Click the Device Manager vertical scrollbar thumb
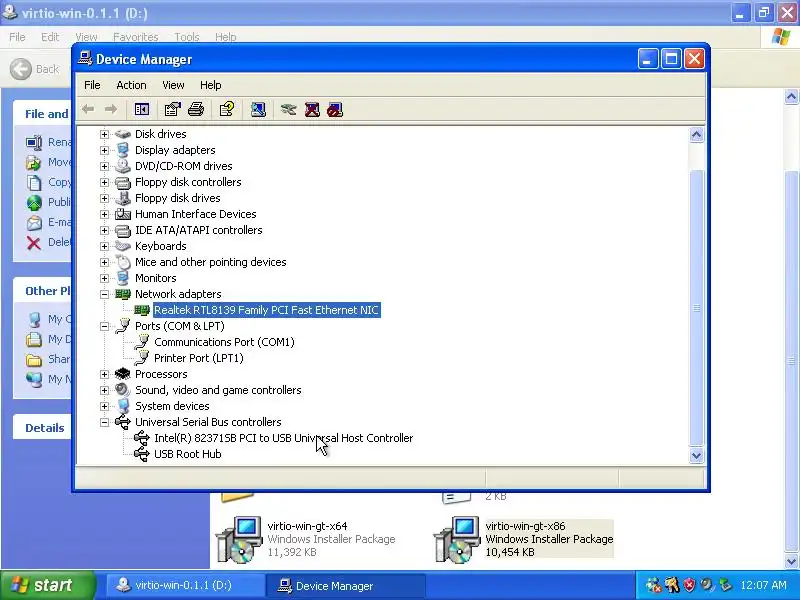 [x=696, y=308]
